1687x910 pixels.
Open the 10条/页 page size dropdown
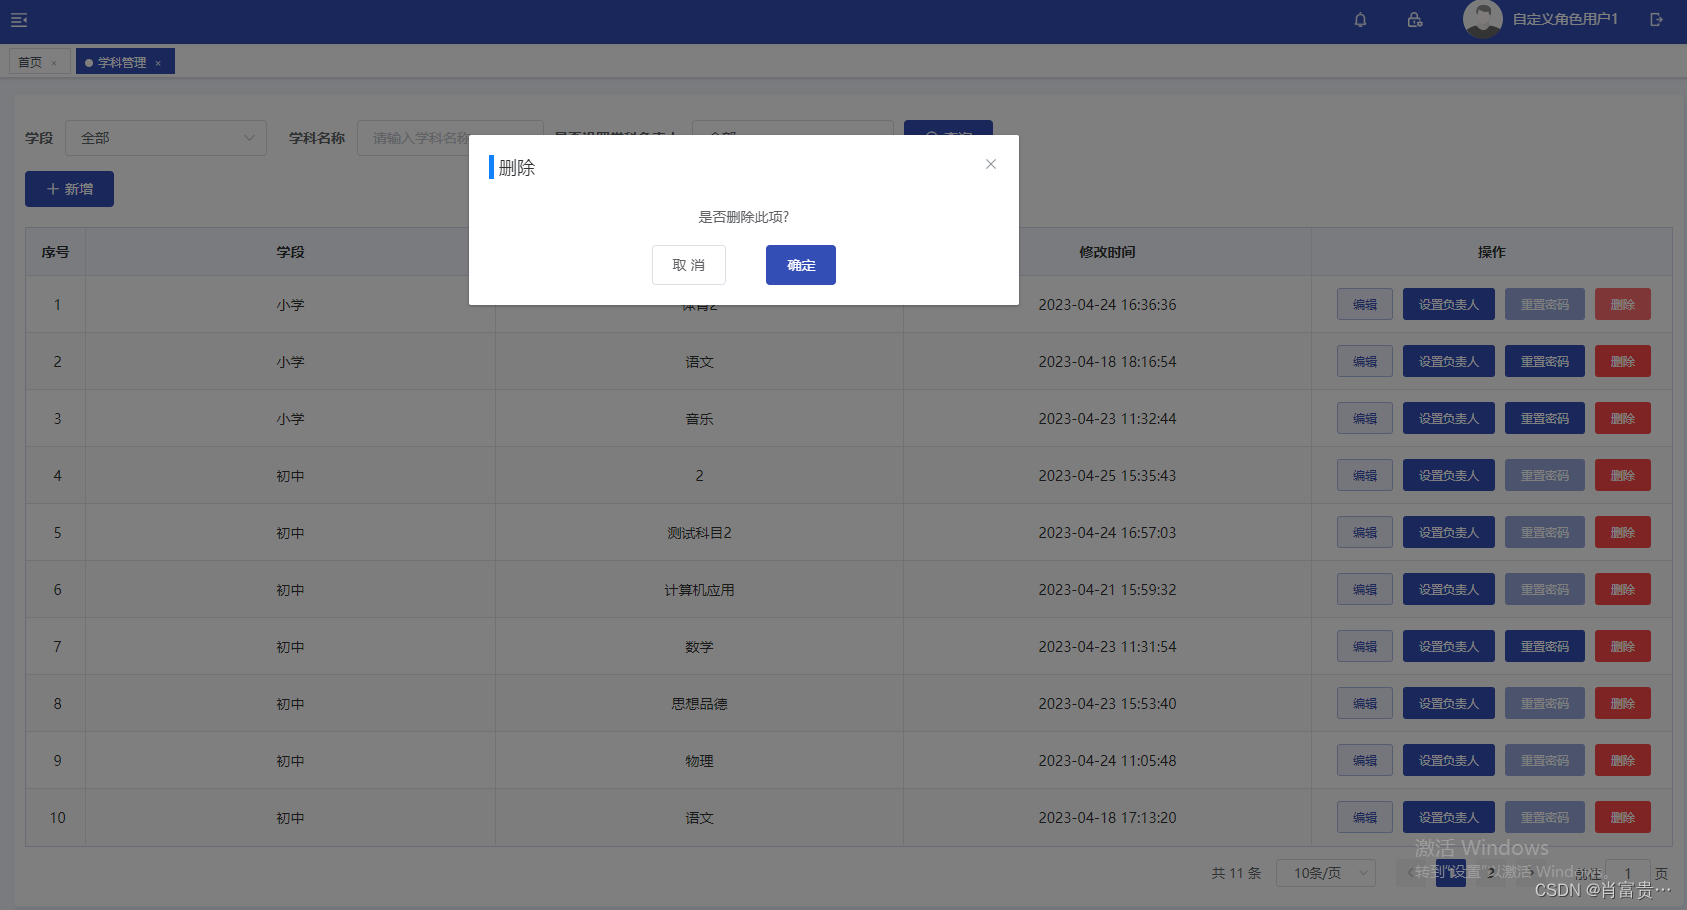click(x=1325, y=873)
